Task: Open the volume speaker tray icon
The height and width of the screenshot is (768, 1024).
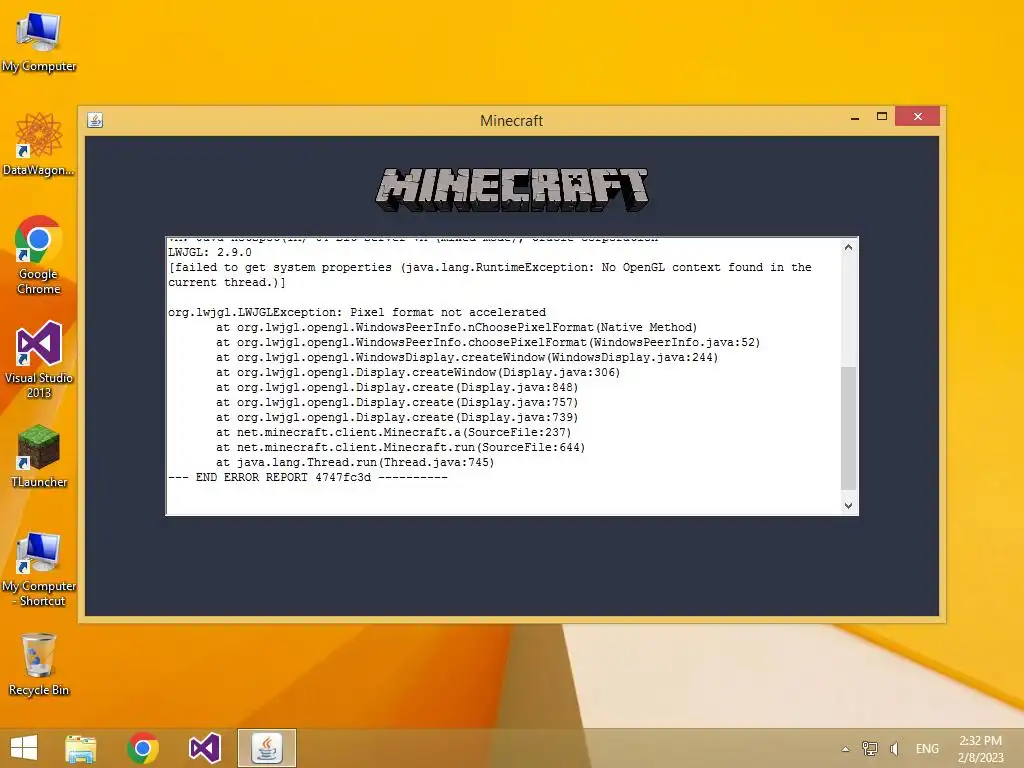Action: click(894, 748)
